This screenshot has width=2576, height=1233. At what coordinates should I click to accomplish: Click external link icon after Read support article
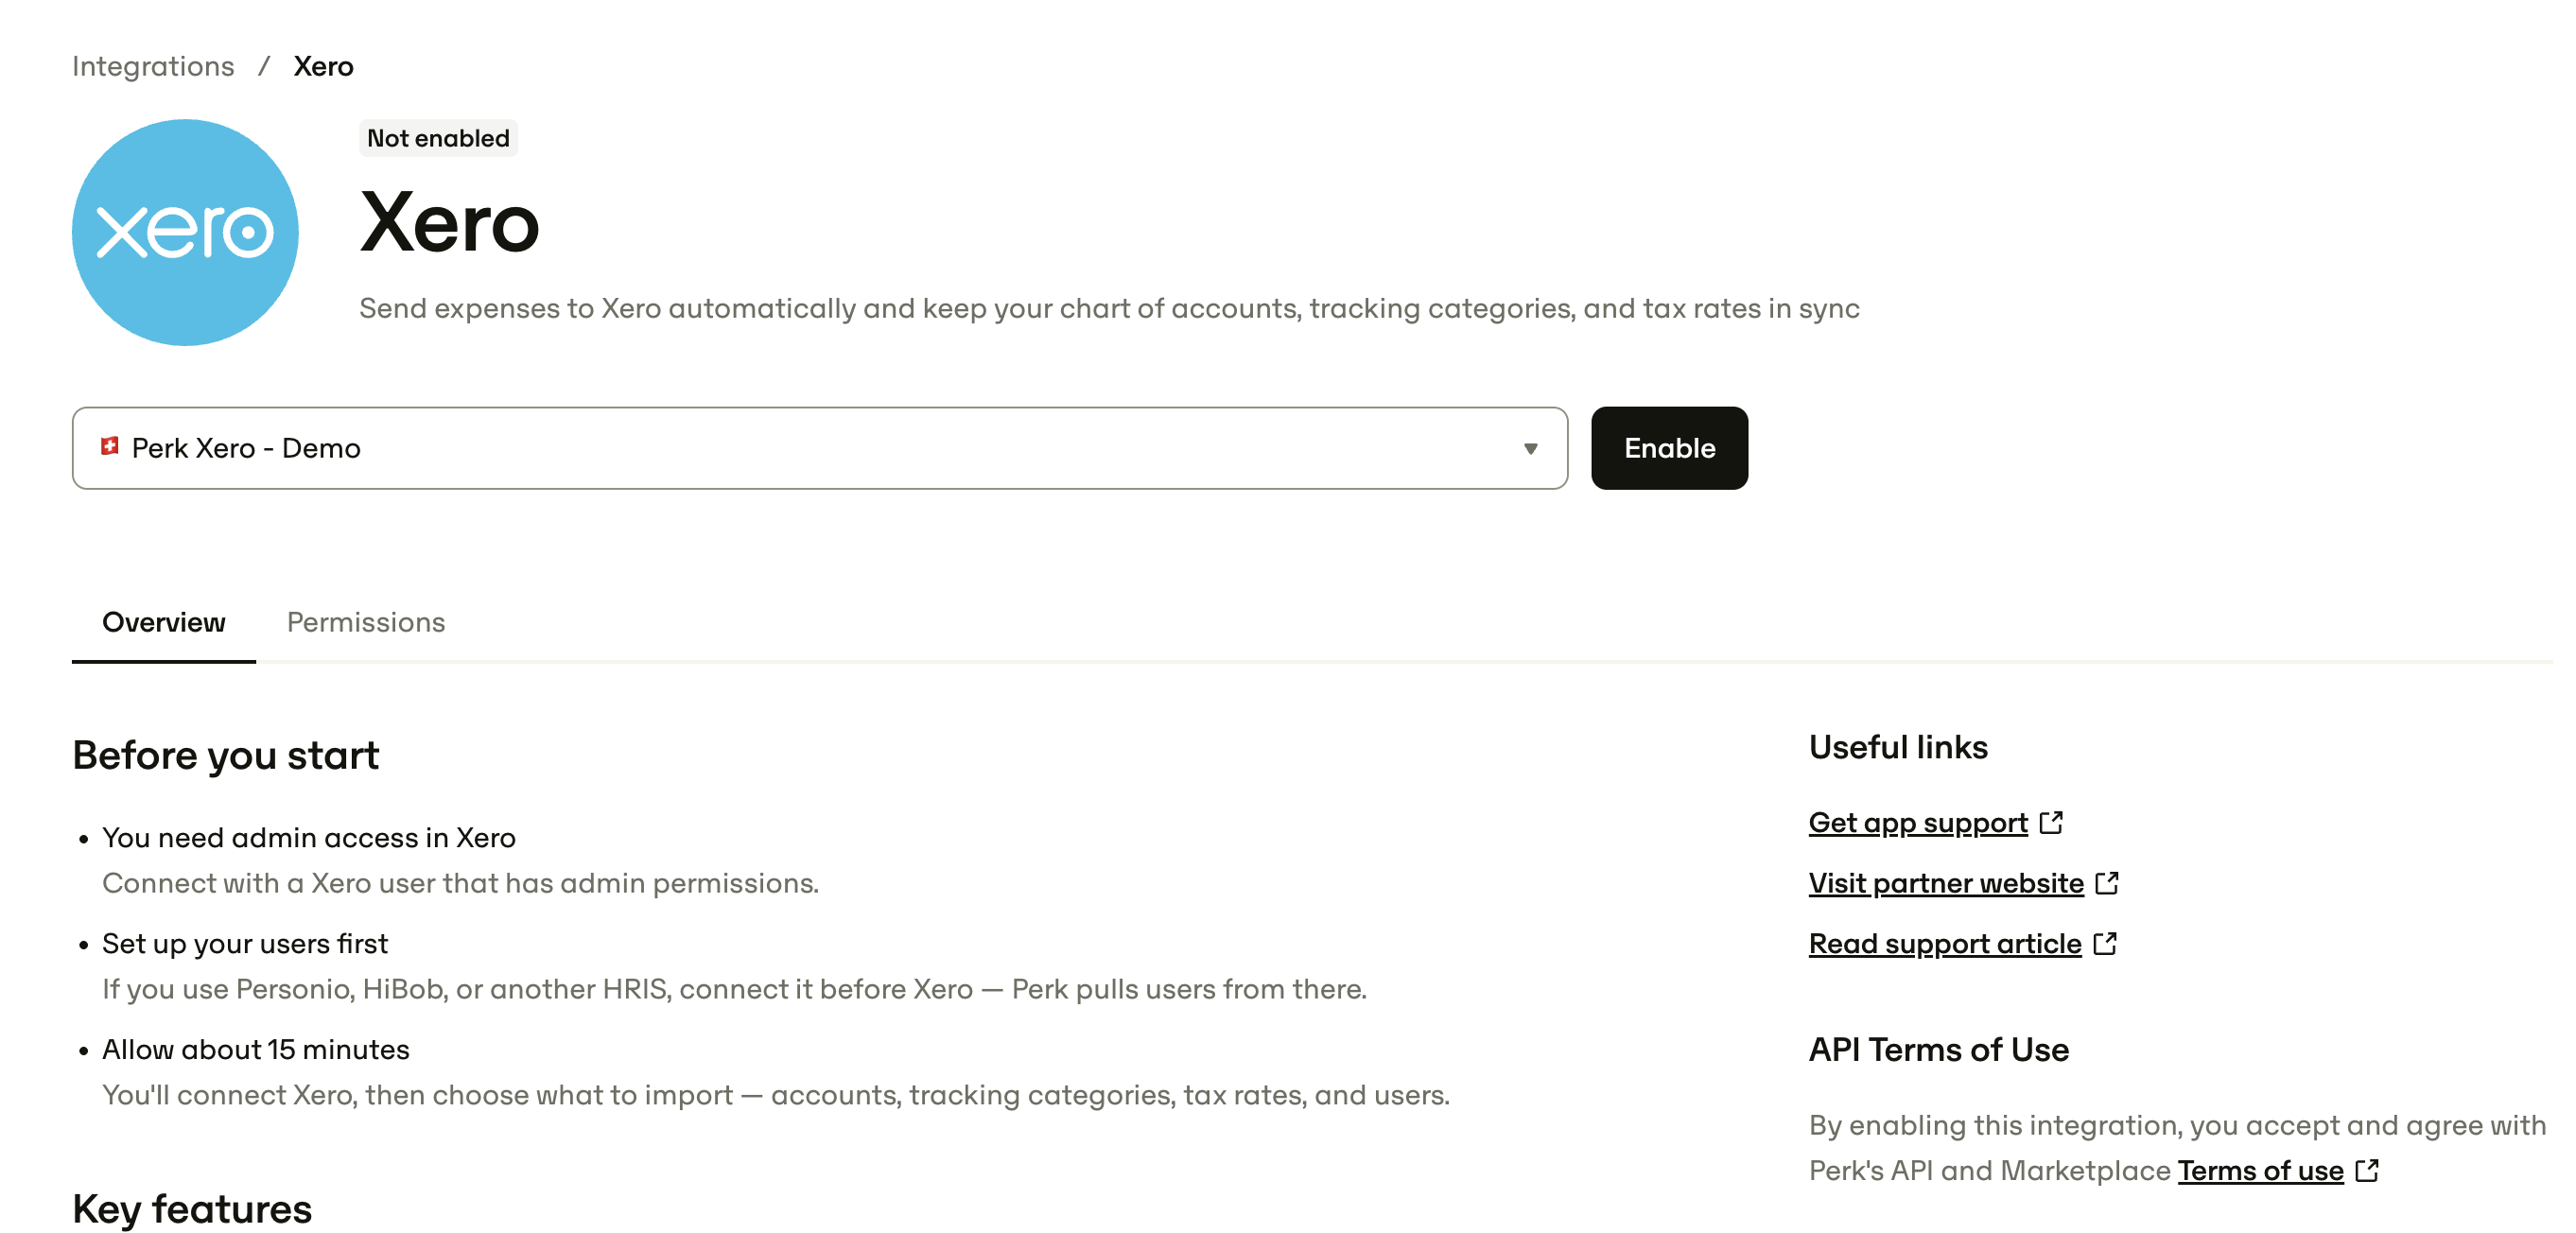click(x=2105, y=943)
